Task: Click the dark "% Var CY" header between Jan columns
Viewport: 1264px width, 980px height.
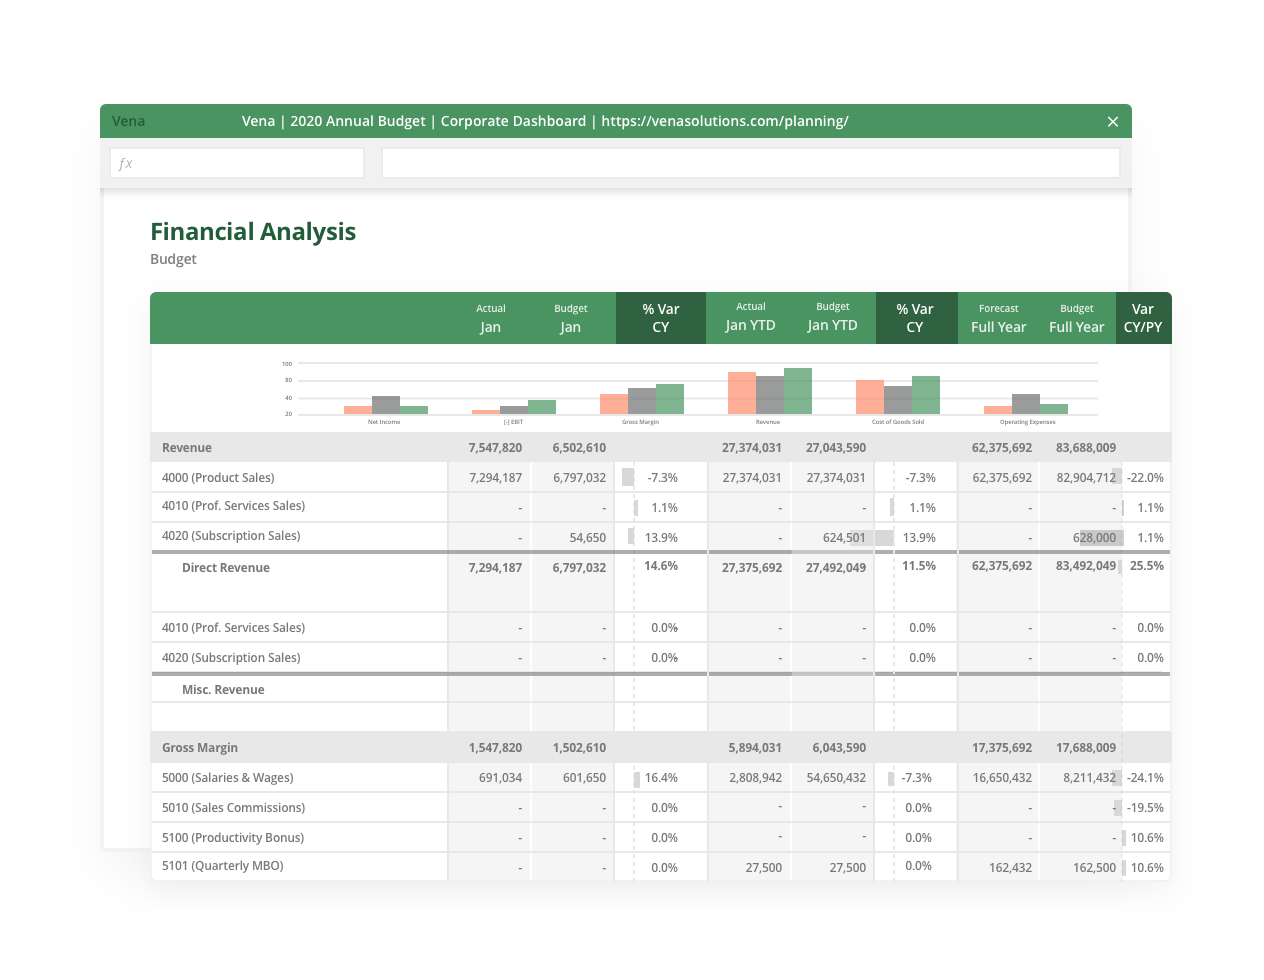Action: (x=660, y=317)
